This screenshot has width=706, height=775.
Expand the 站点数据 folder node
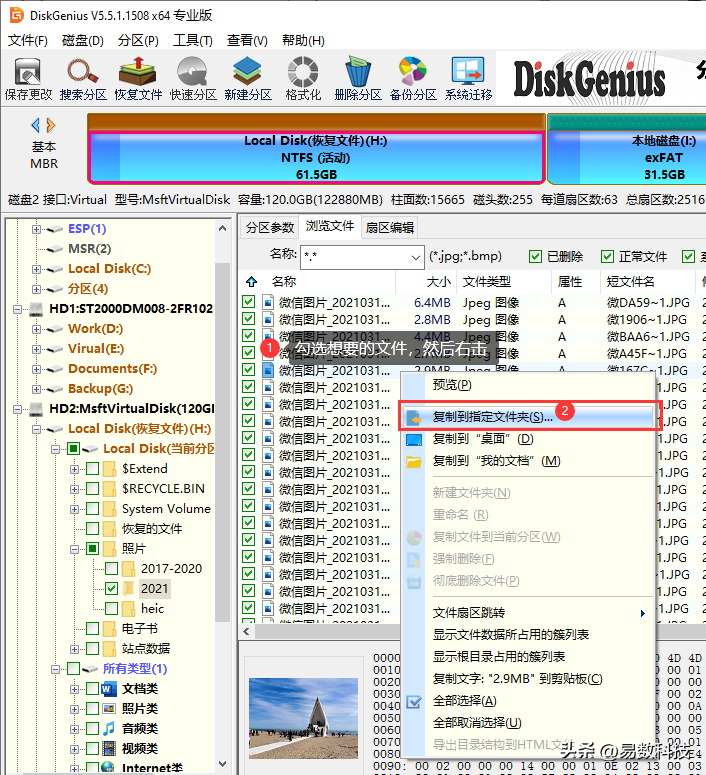tap(74, 648)
